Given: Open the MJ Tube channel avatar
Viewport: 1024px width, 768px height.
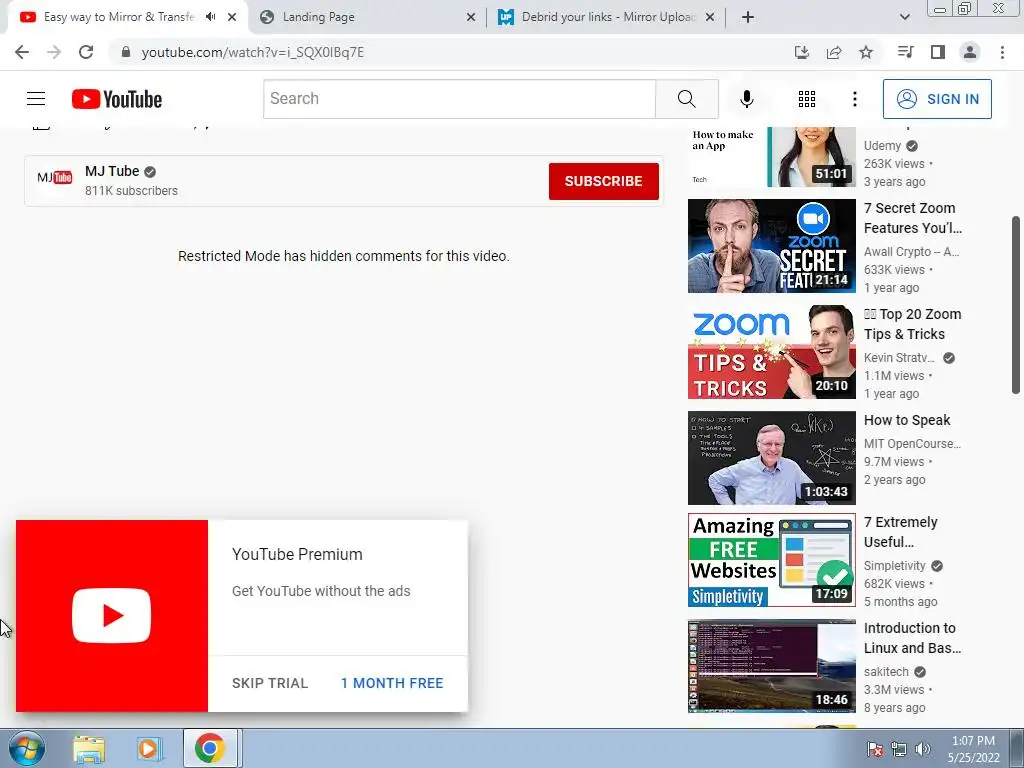Looking at the screenshot, I should tap(55, 178).
